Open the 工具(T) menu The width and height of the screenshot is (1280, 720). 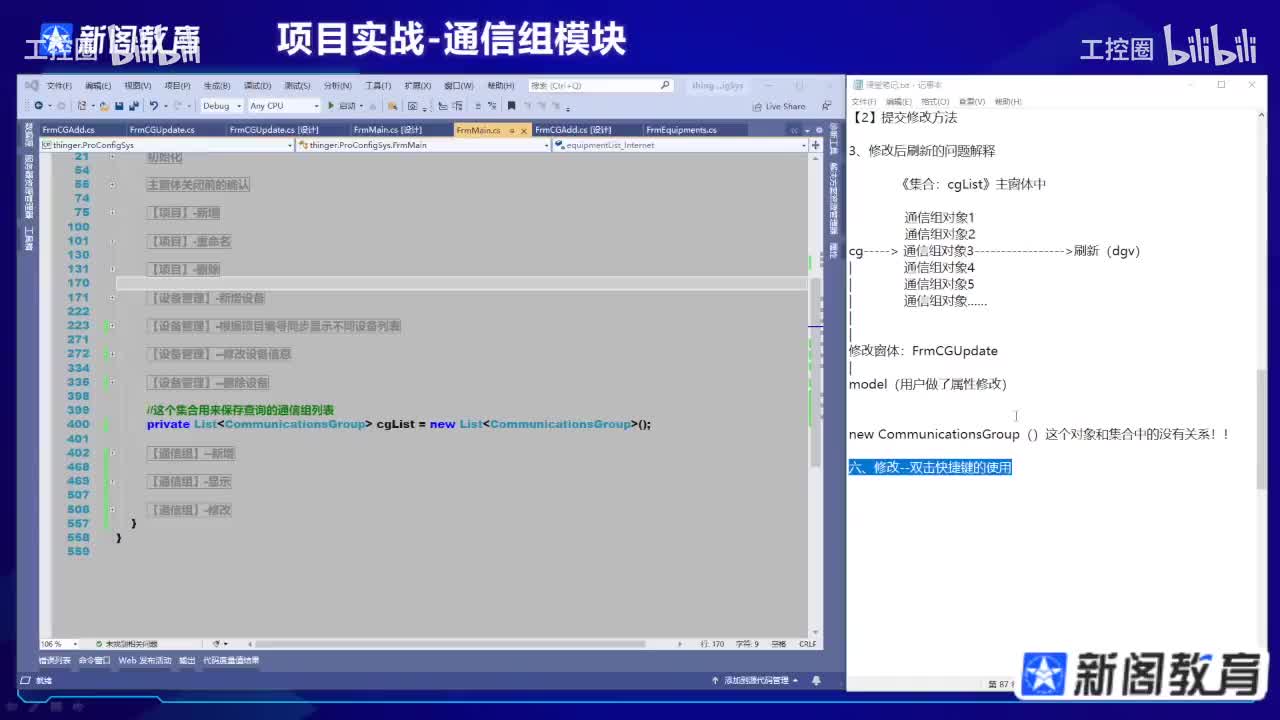377,86
